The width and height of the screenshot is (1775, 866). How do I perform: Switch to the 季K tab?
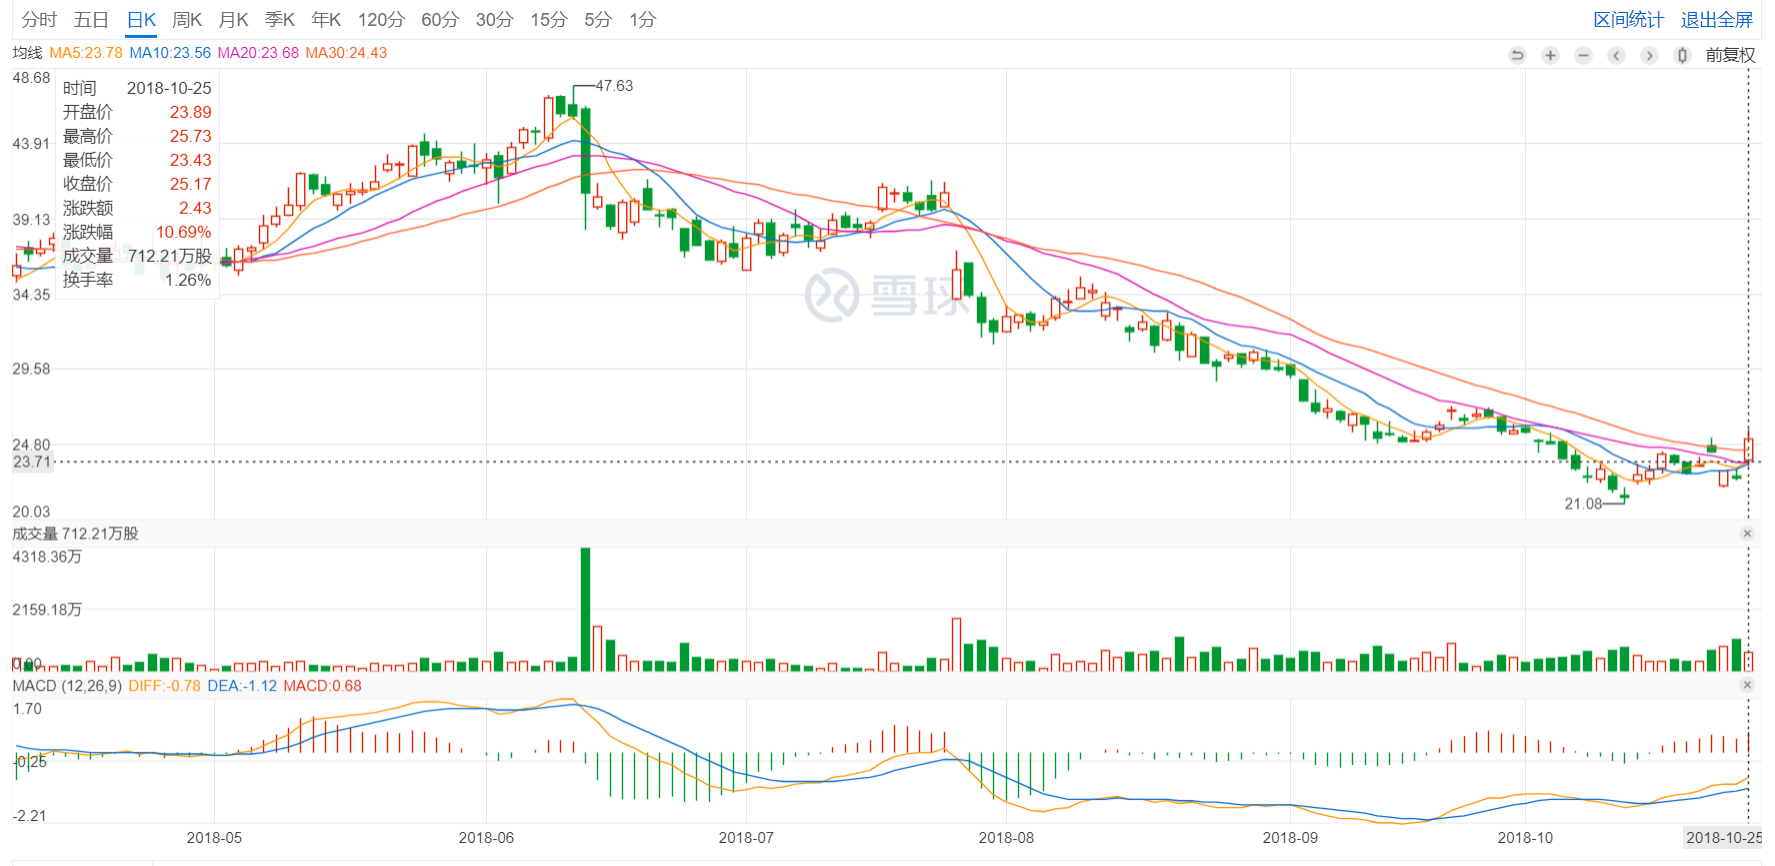279,20
